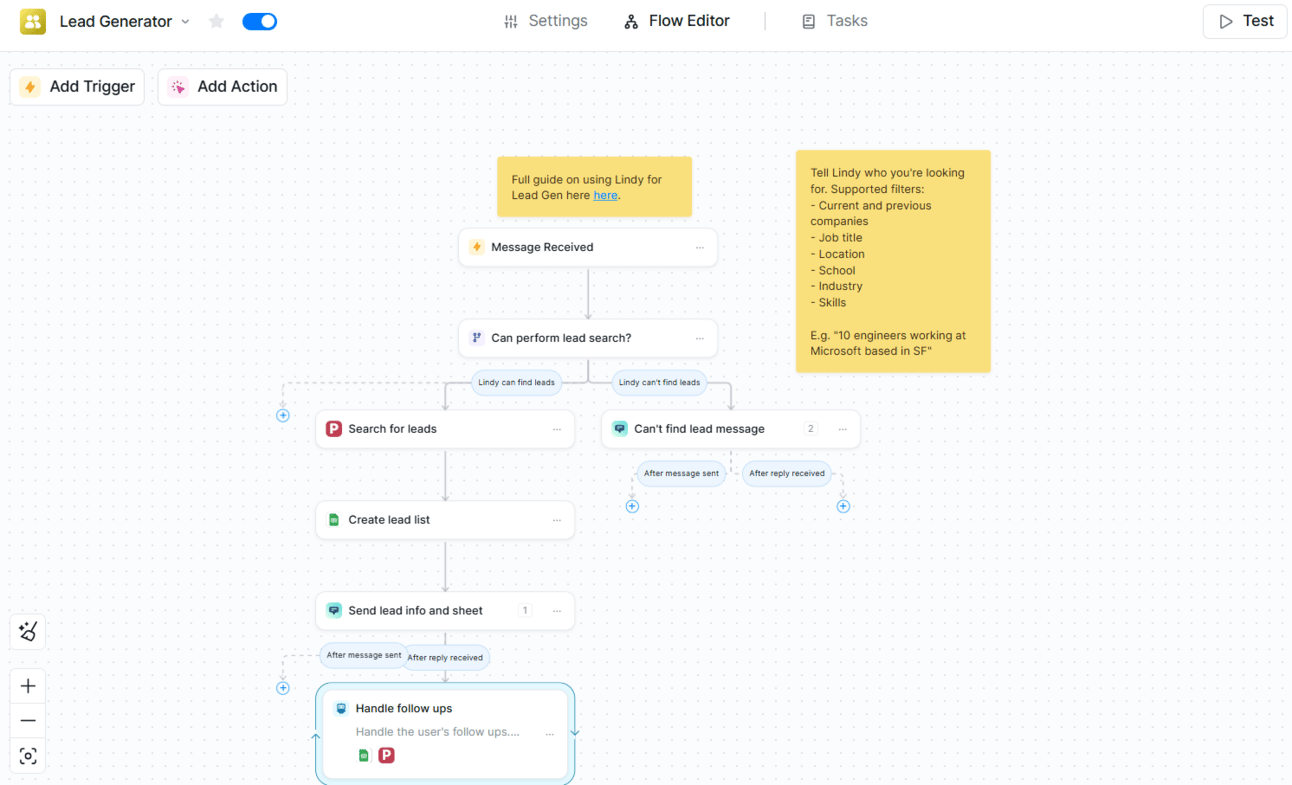Switch to the Settings tab
The image size is (1292, 785).
click(546, 21)
